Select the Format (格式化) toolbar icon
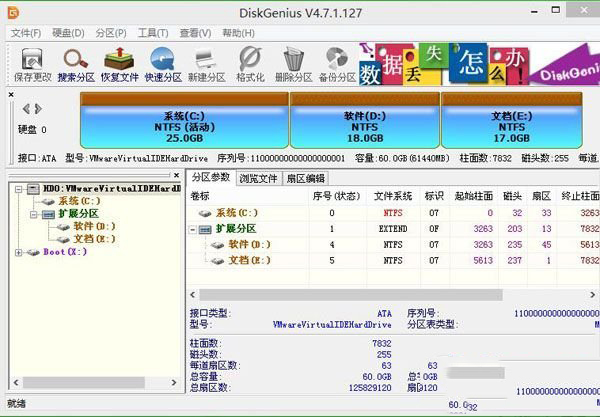 point(250,65)
